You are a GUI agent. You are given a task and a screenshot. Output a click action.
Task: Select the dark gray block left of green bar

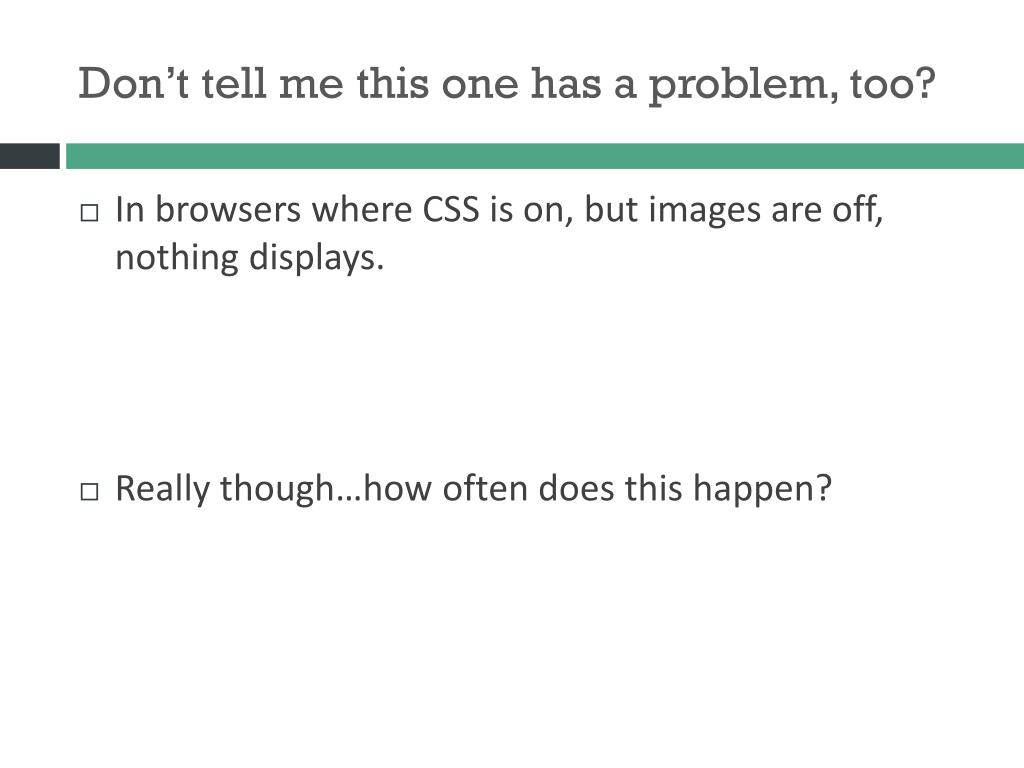(x=29, y=156)
